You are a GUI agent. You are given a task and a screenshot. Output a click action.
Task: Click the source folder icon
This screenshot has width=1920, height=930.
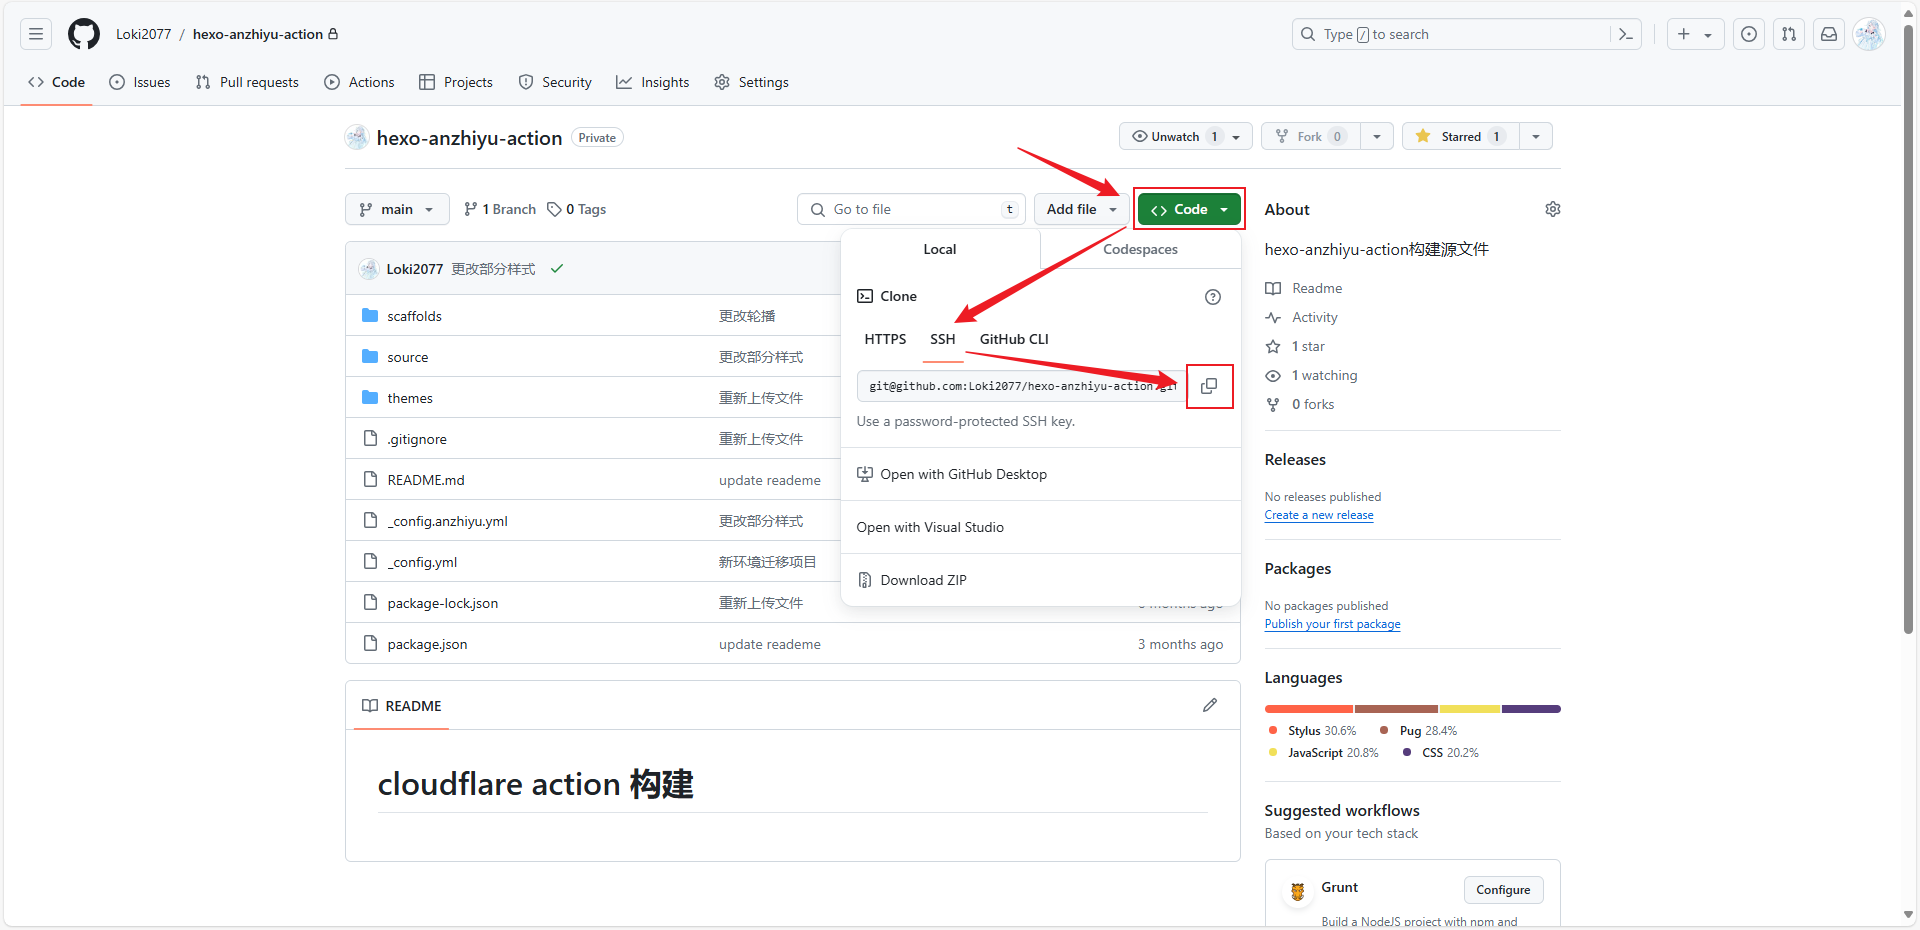(x=370, y=356)
